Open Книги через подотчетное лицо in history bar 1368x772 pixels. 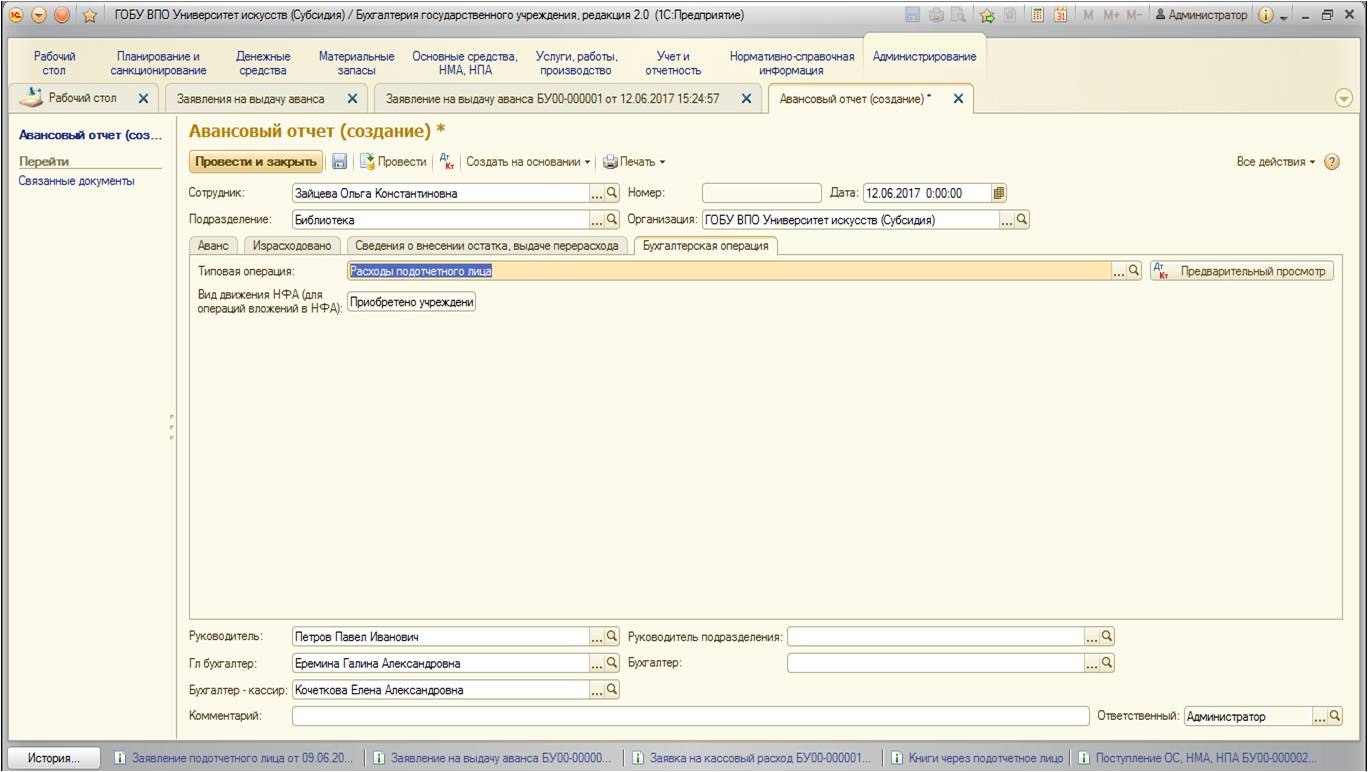977,758
